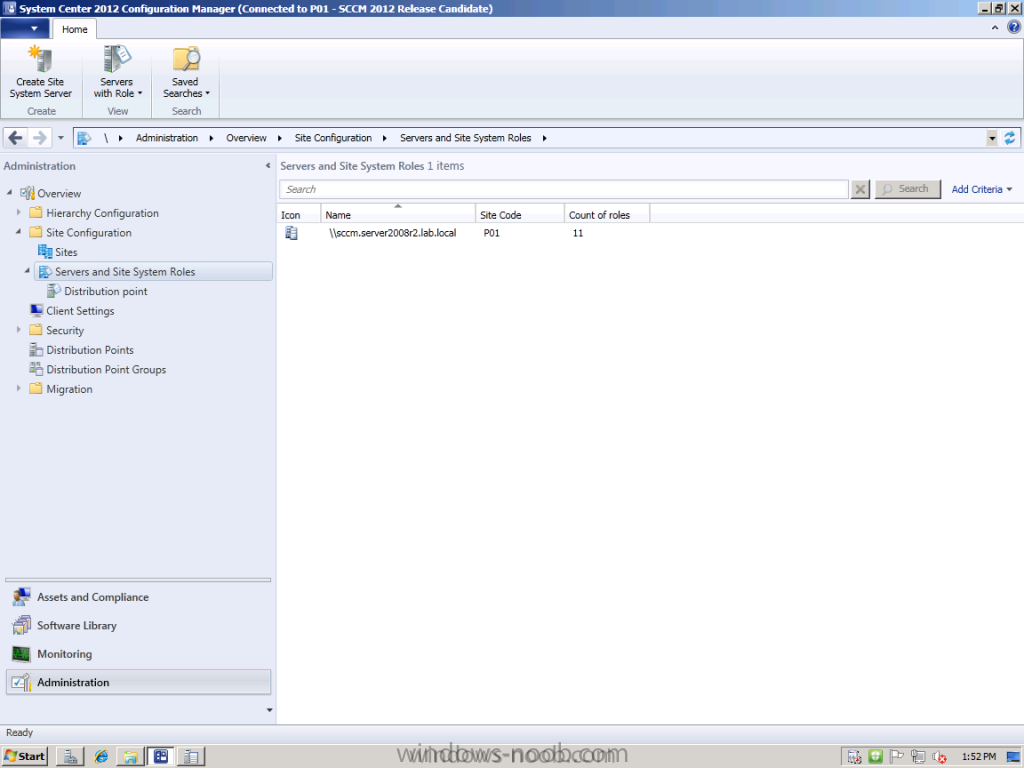Refresh the view with the blue arrows icon

(x=1010, y=138)
